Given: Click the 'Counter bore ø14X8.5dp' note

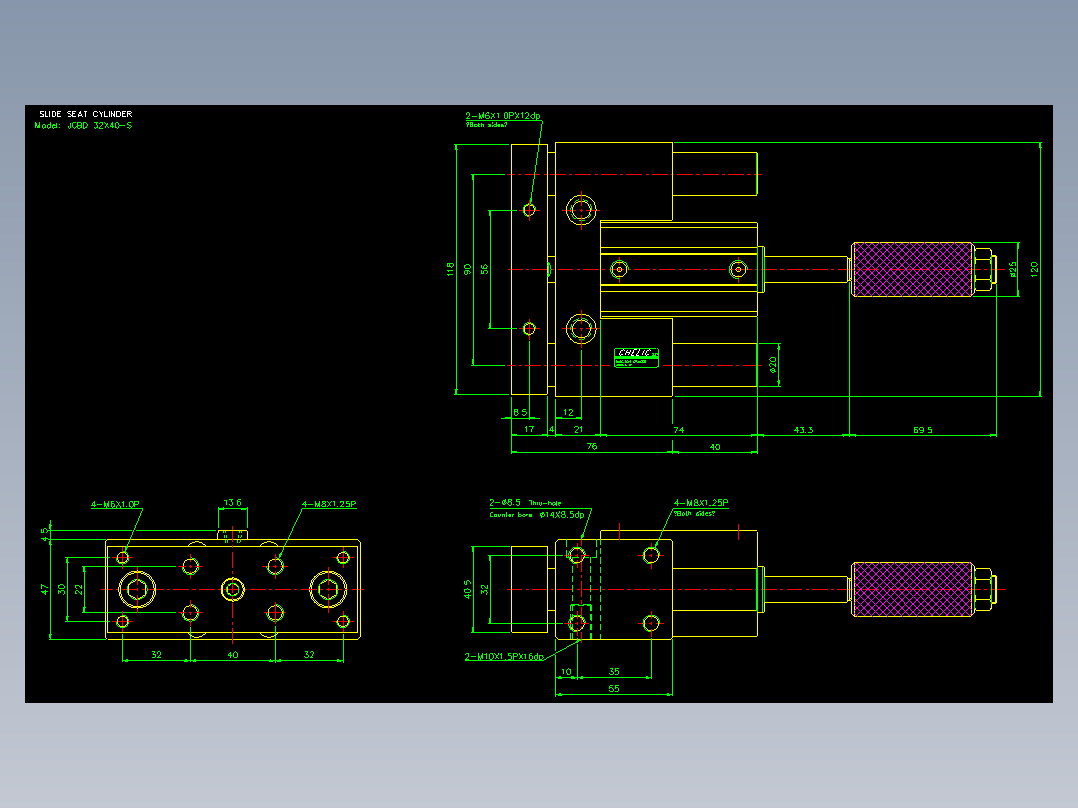Looking at the screenshot, I should pyautogui.click(x=537, y=514).
